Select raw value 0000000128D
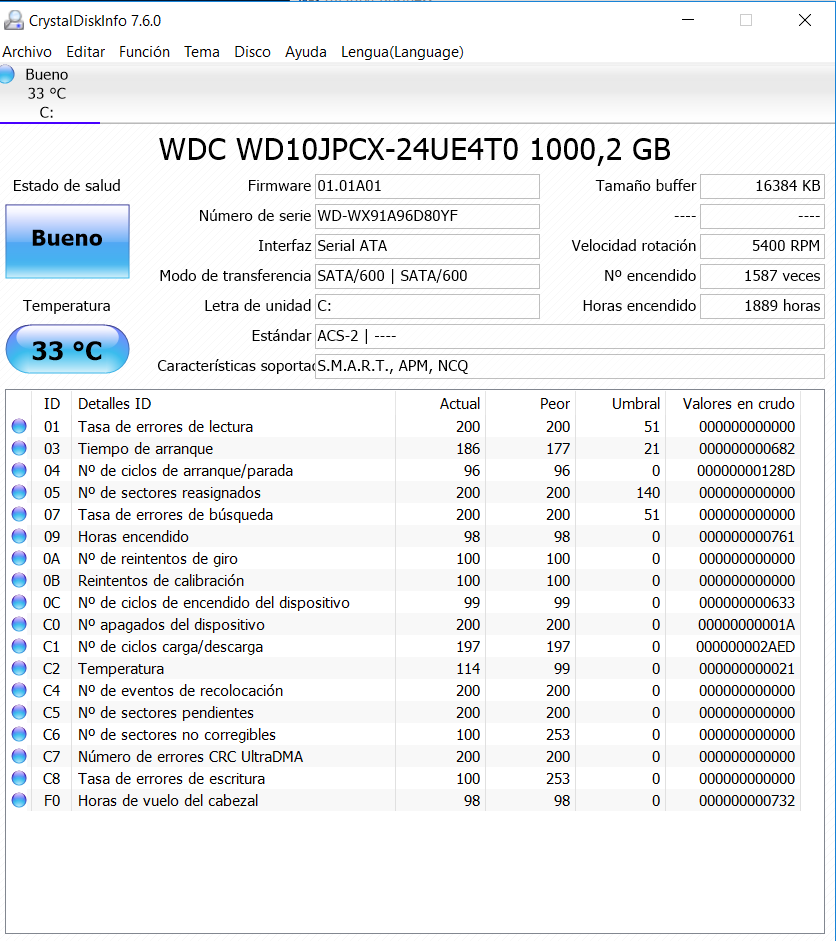 [746, 471]
